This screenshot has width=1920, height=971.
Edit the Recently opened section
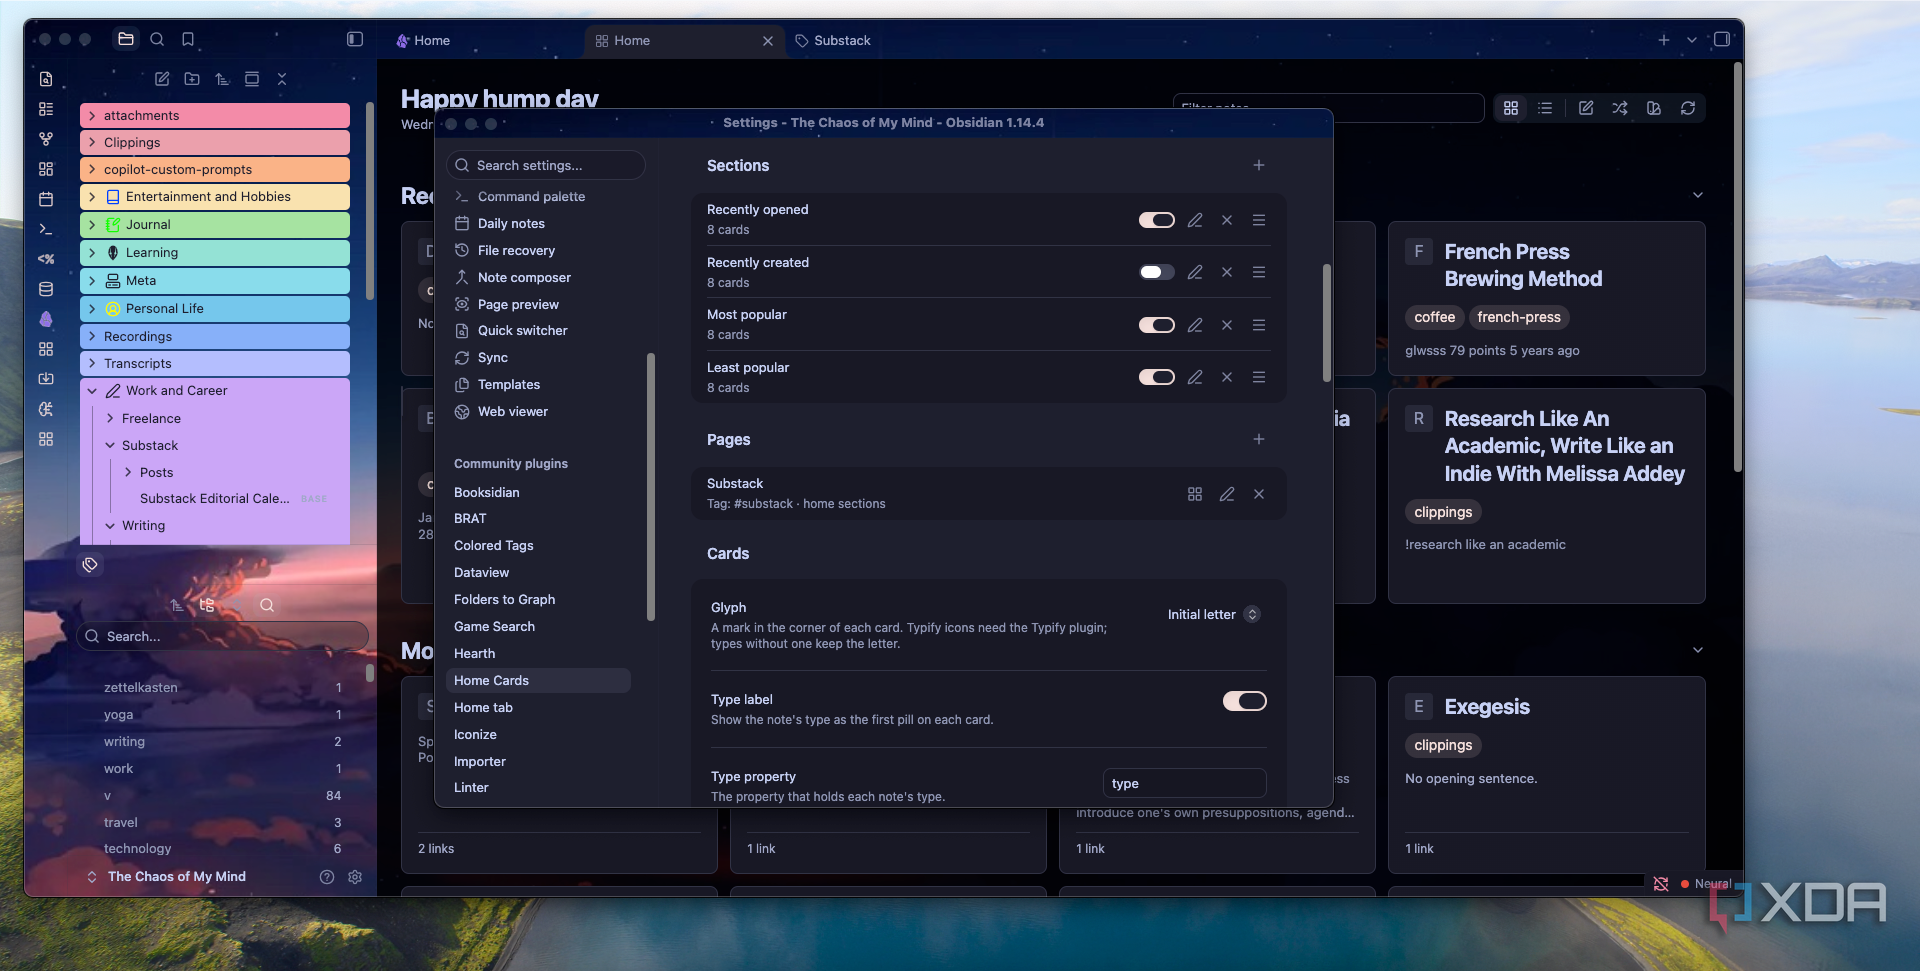(1195, 220)
